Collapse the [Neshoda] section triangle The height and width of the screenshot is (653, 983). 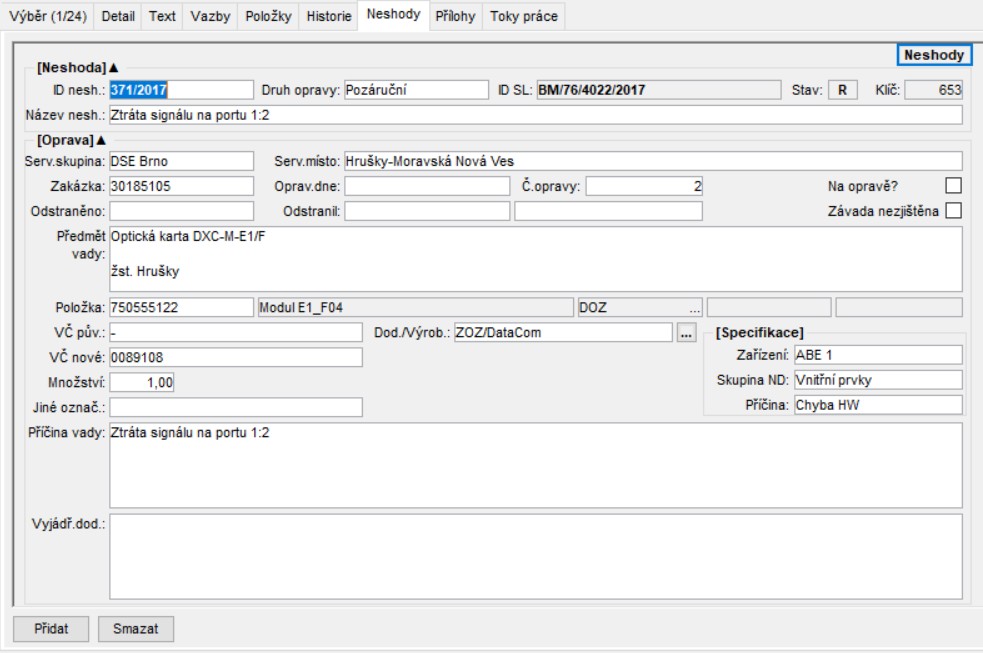coord(114,68)
